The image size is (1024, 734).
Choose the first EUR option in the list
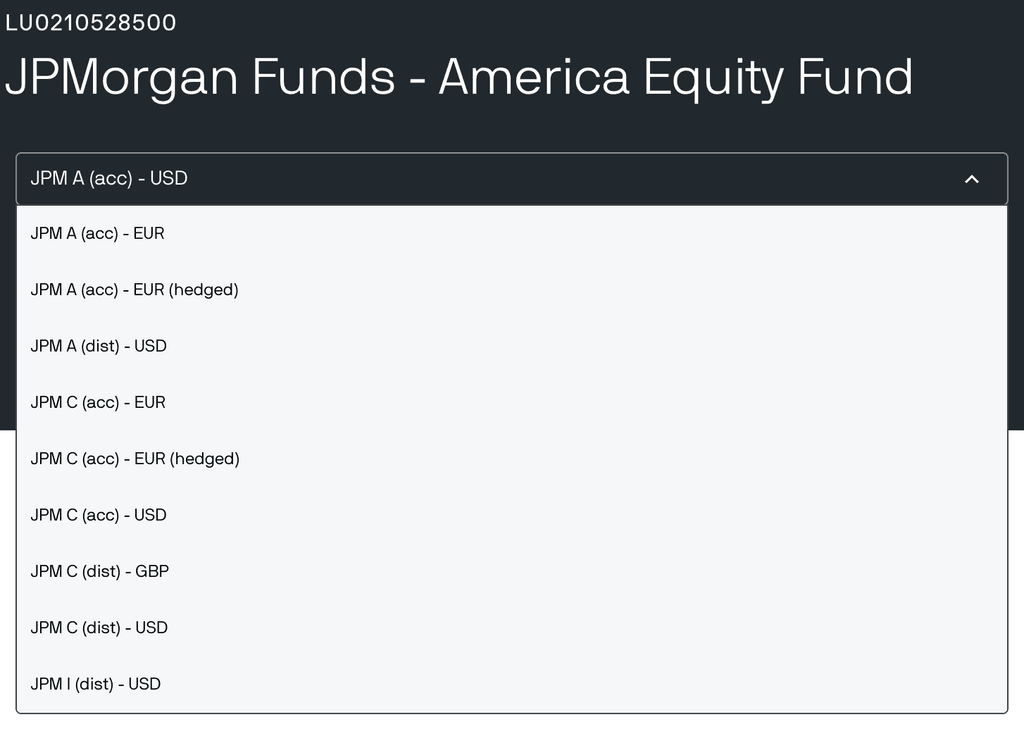(x=98, y=233)
